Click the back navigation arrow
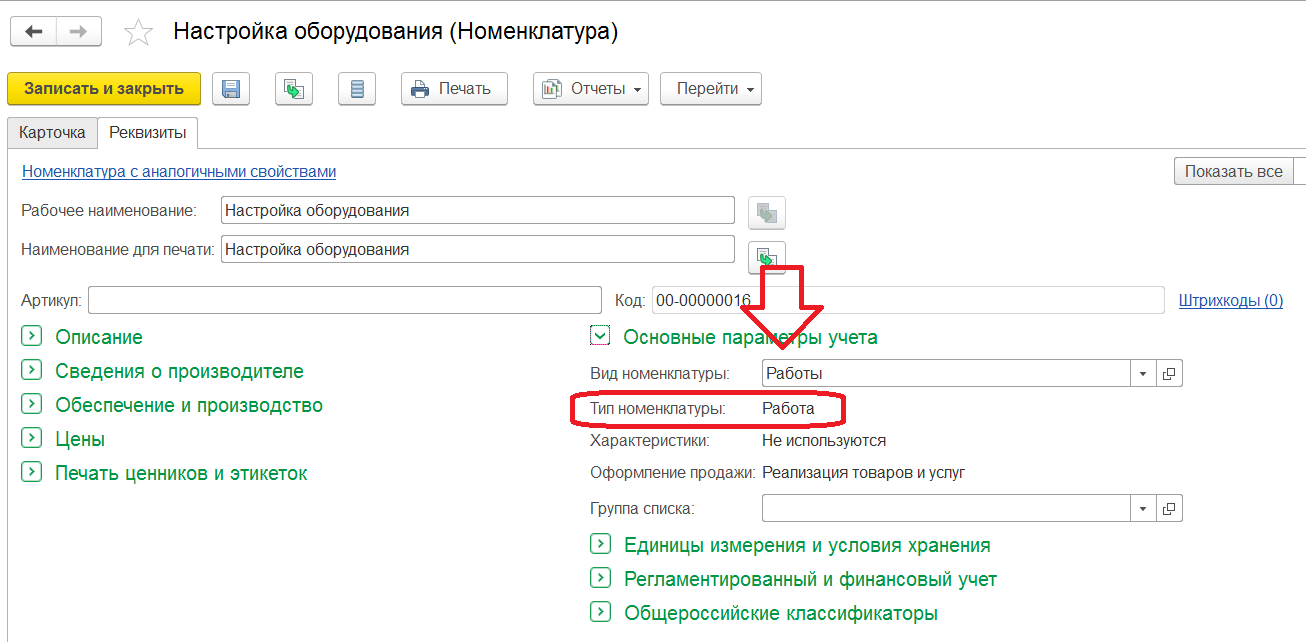The image size is (1306, 642). [x=34, y=32]
